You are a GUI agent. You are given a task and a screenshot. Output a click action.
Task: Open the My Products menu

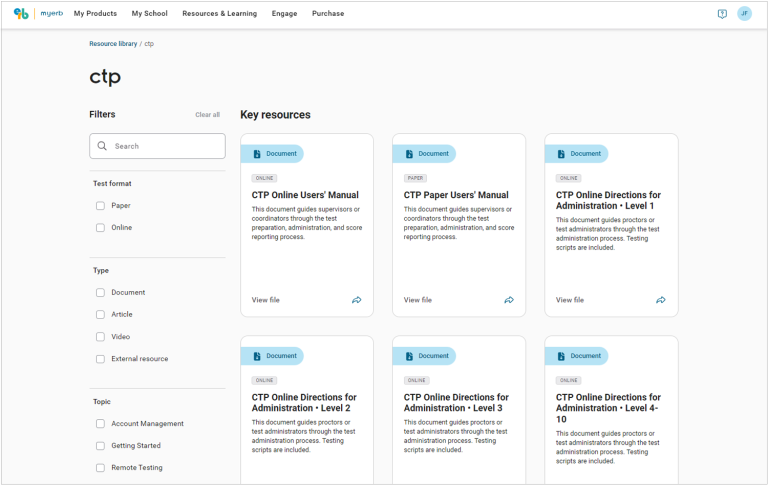(95, 14)
